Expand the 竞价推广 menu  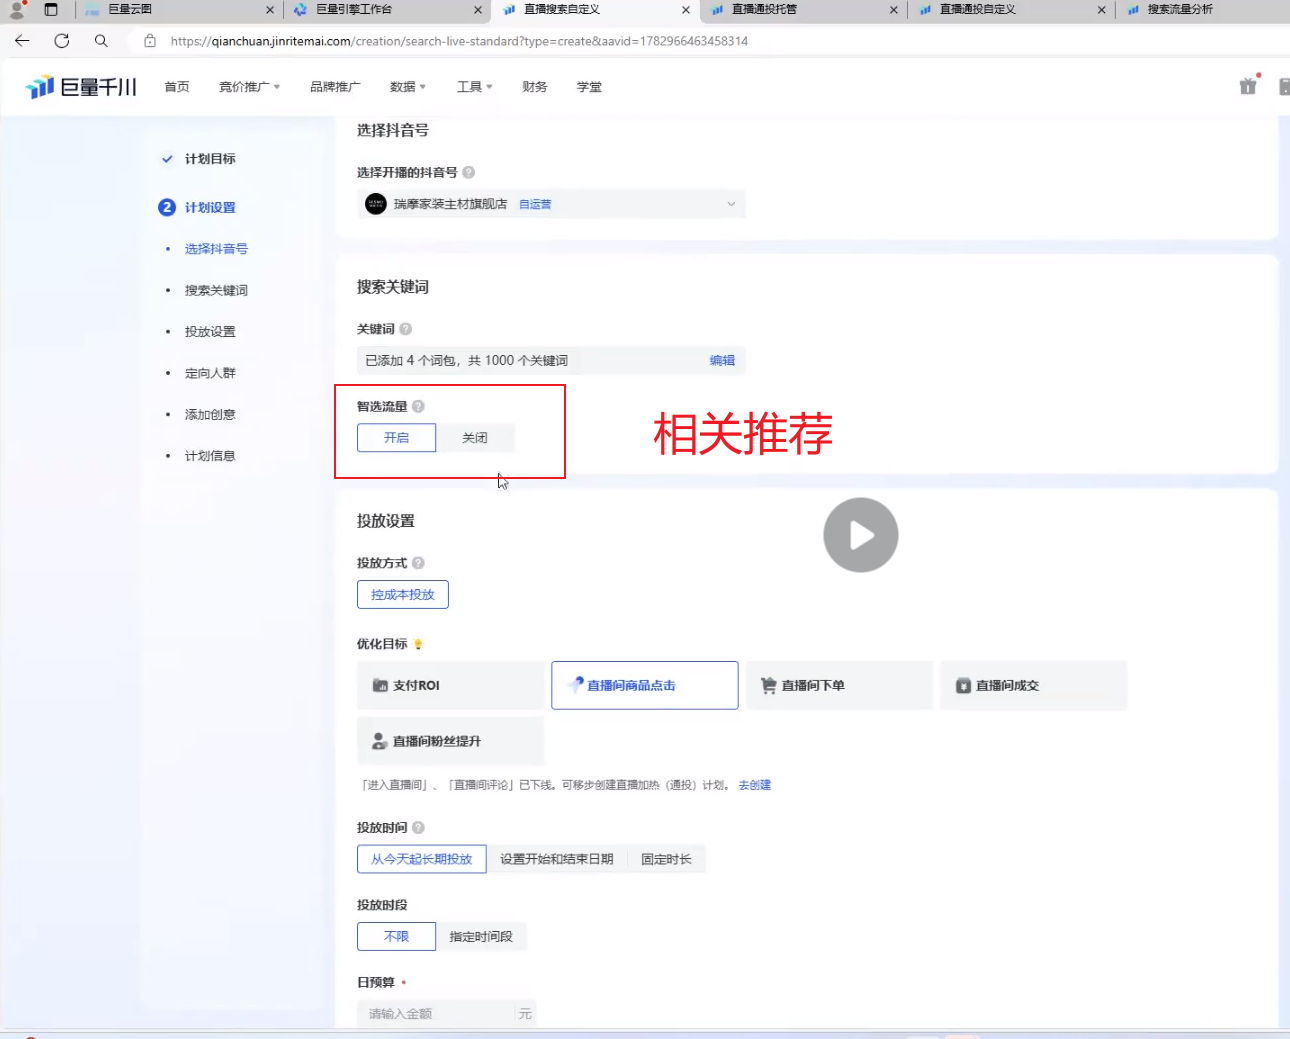tap(249, 87)
